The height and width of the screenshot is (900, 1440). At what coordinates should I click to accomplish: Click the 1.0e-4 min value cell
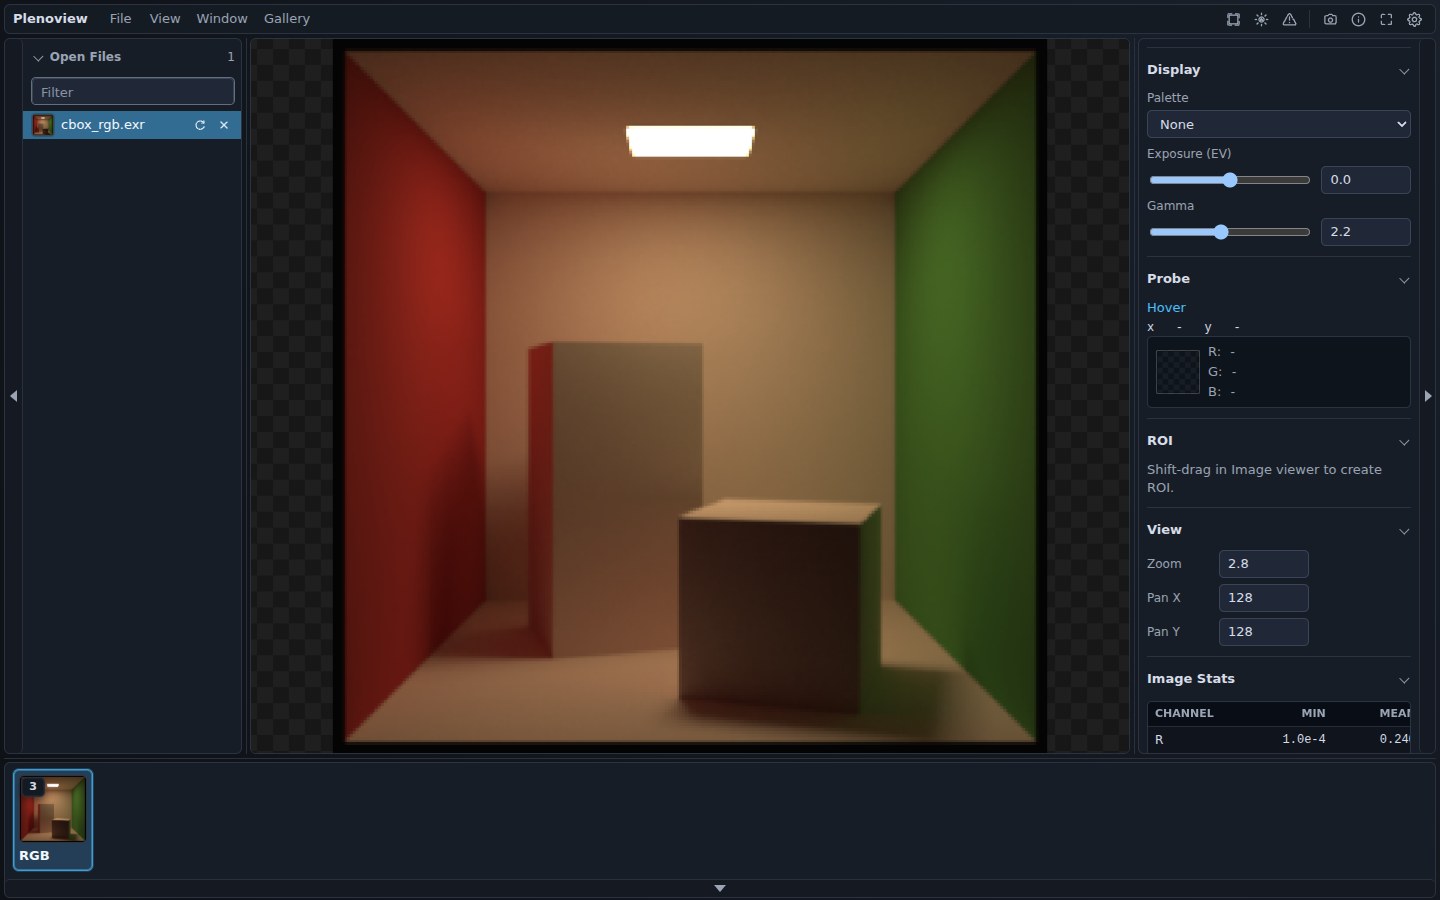pyautogui.click(x=1304, y=739)
